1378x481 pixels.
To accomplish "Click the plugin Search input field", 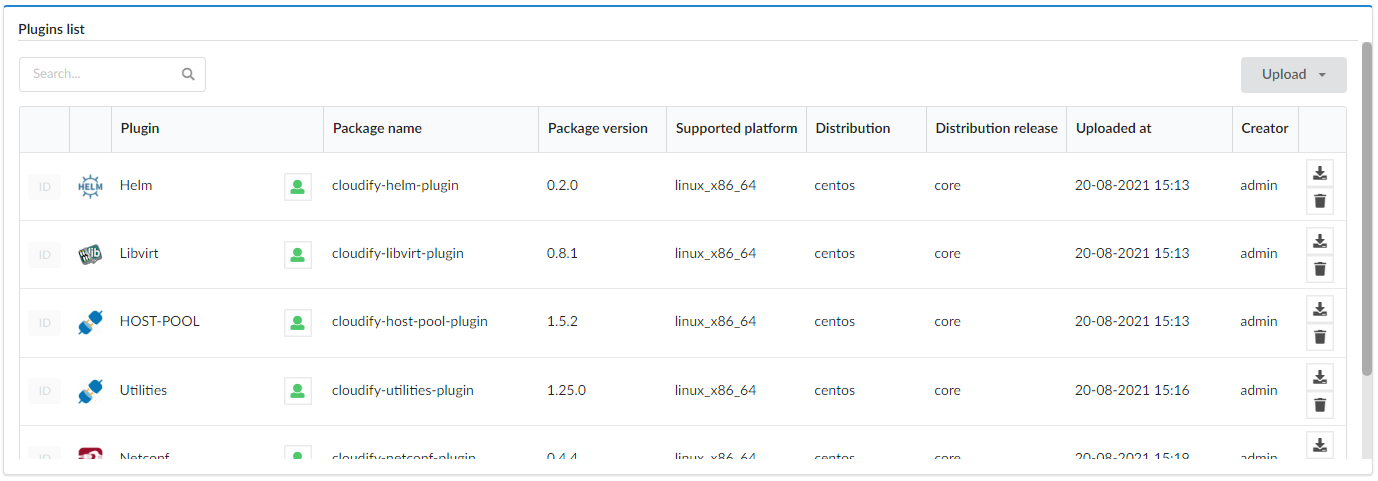I will 112,74.
